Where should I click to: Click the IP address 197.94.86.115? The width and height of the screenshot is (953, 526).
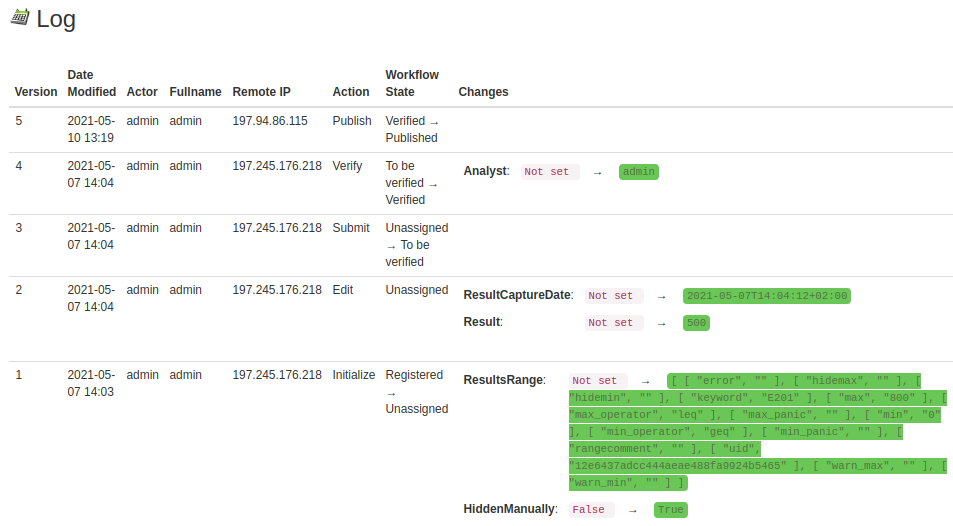point(270,121)
